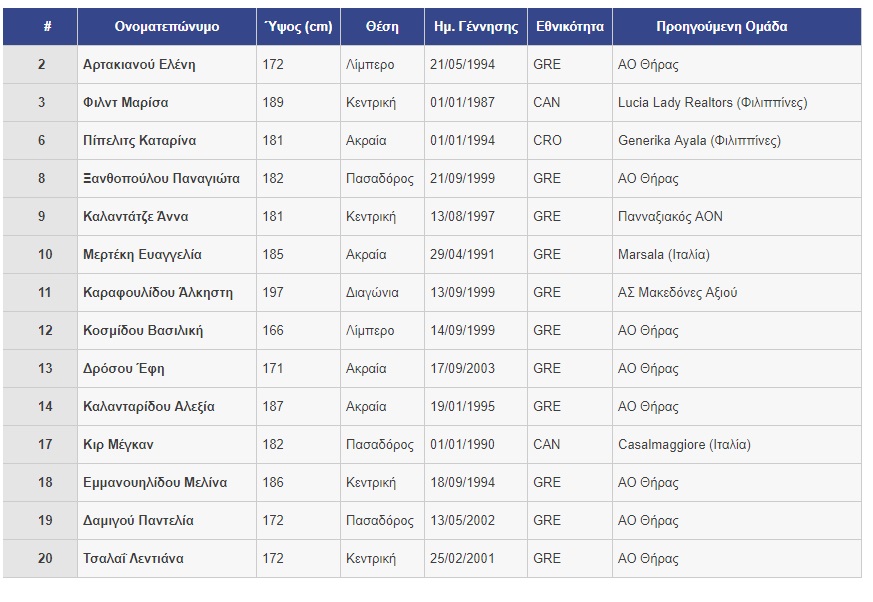Click the Ύψος (cm) column header
The image size is (873, 602).
click(x=298, y=26)
